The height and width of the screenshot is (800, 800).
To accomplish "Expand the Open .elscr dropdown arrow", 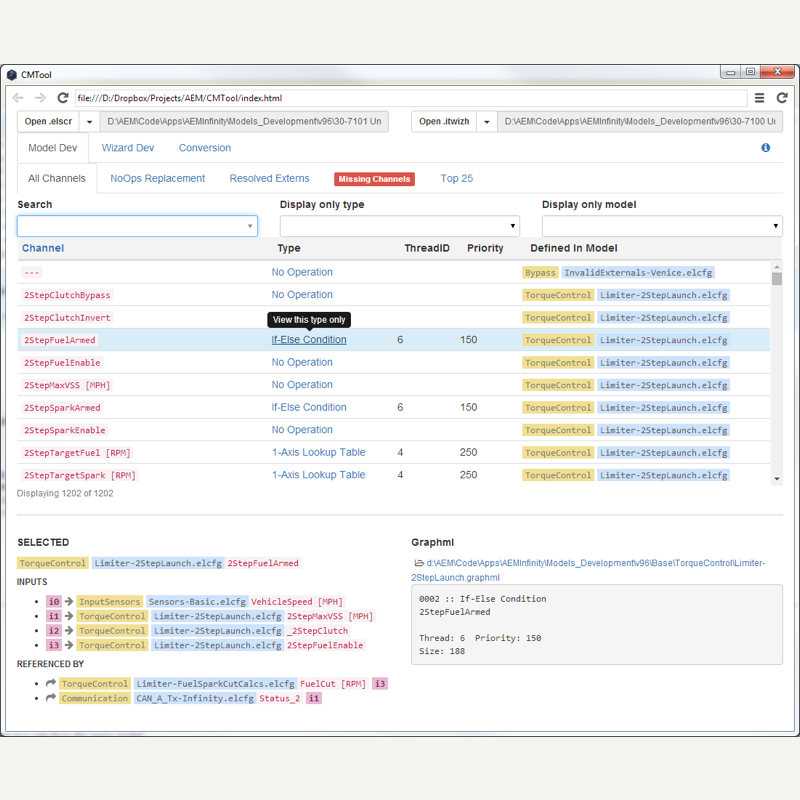I will pos(90,122).
